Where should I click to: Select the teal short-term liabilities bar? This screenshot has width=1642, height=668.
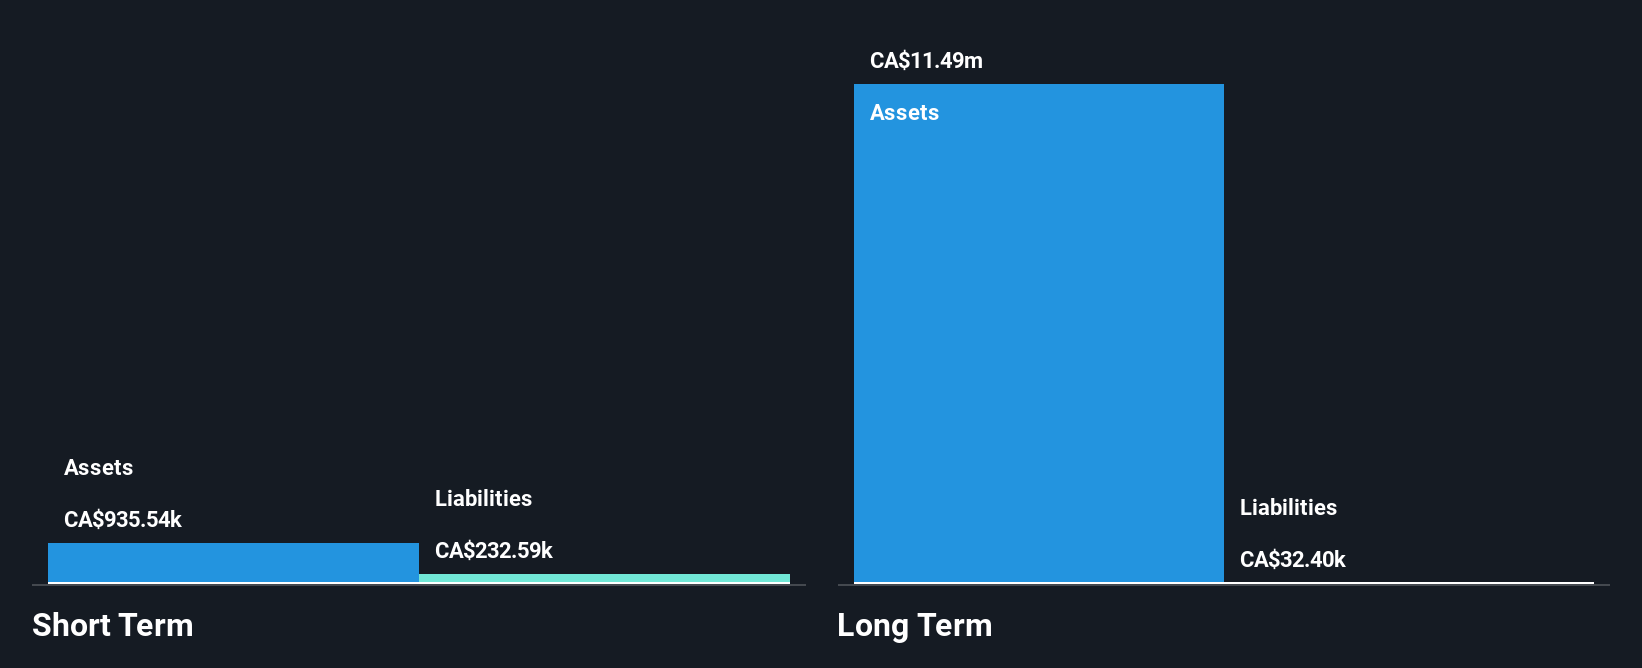pyautogui.click(x=604, y=578)
